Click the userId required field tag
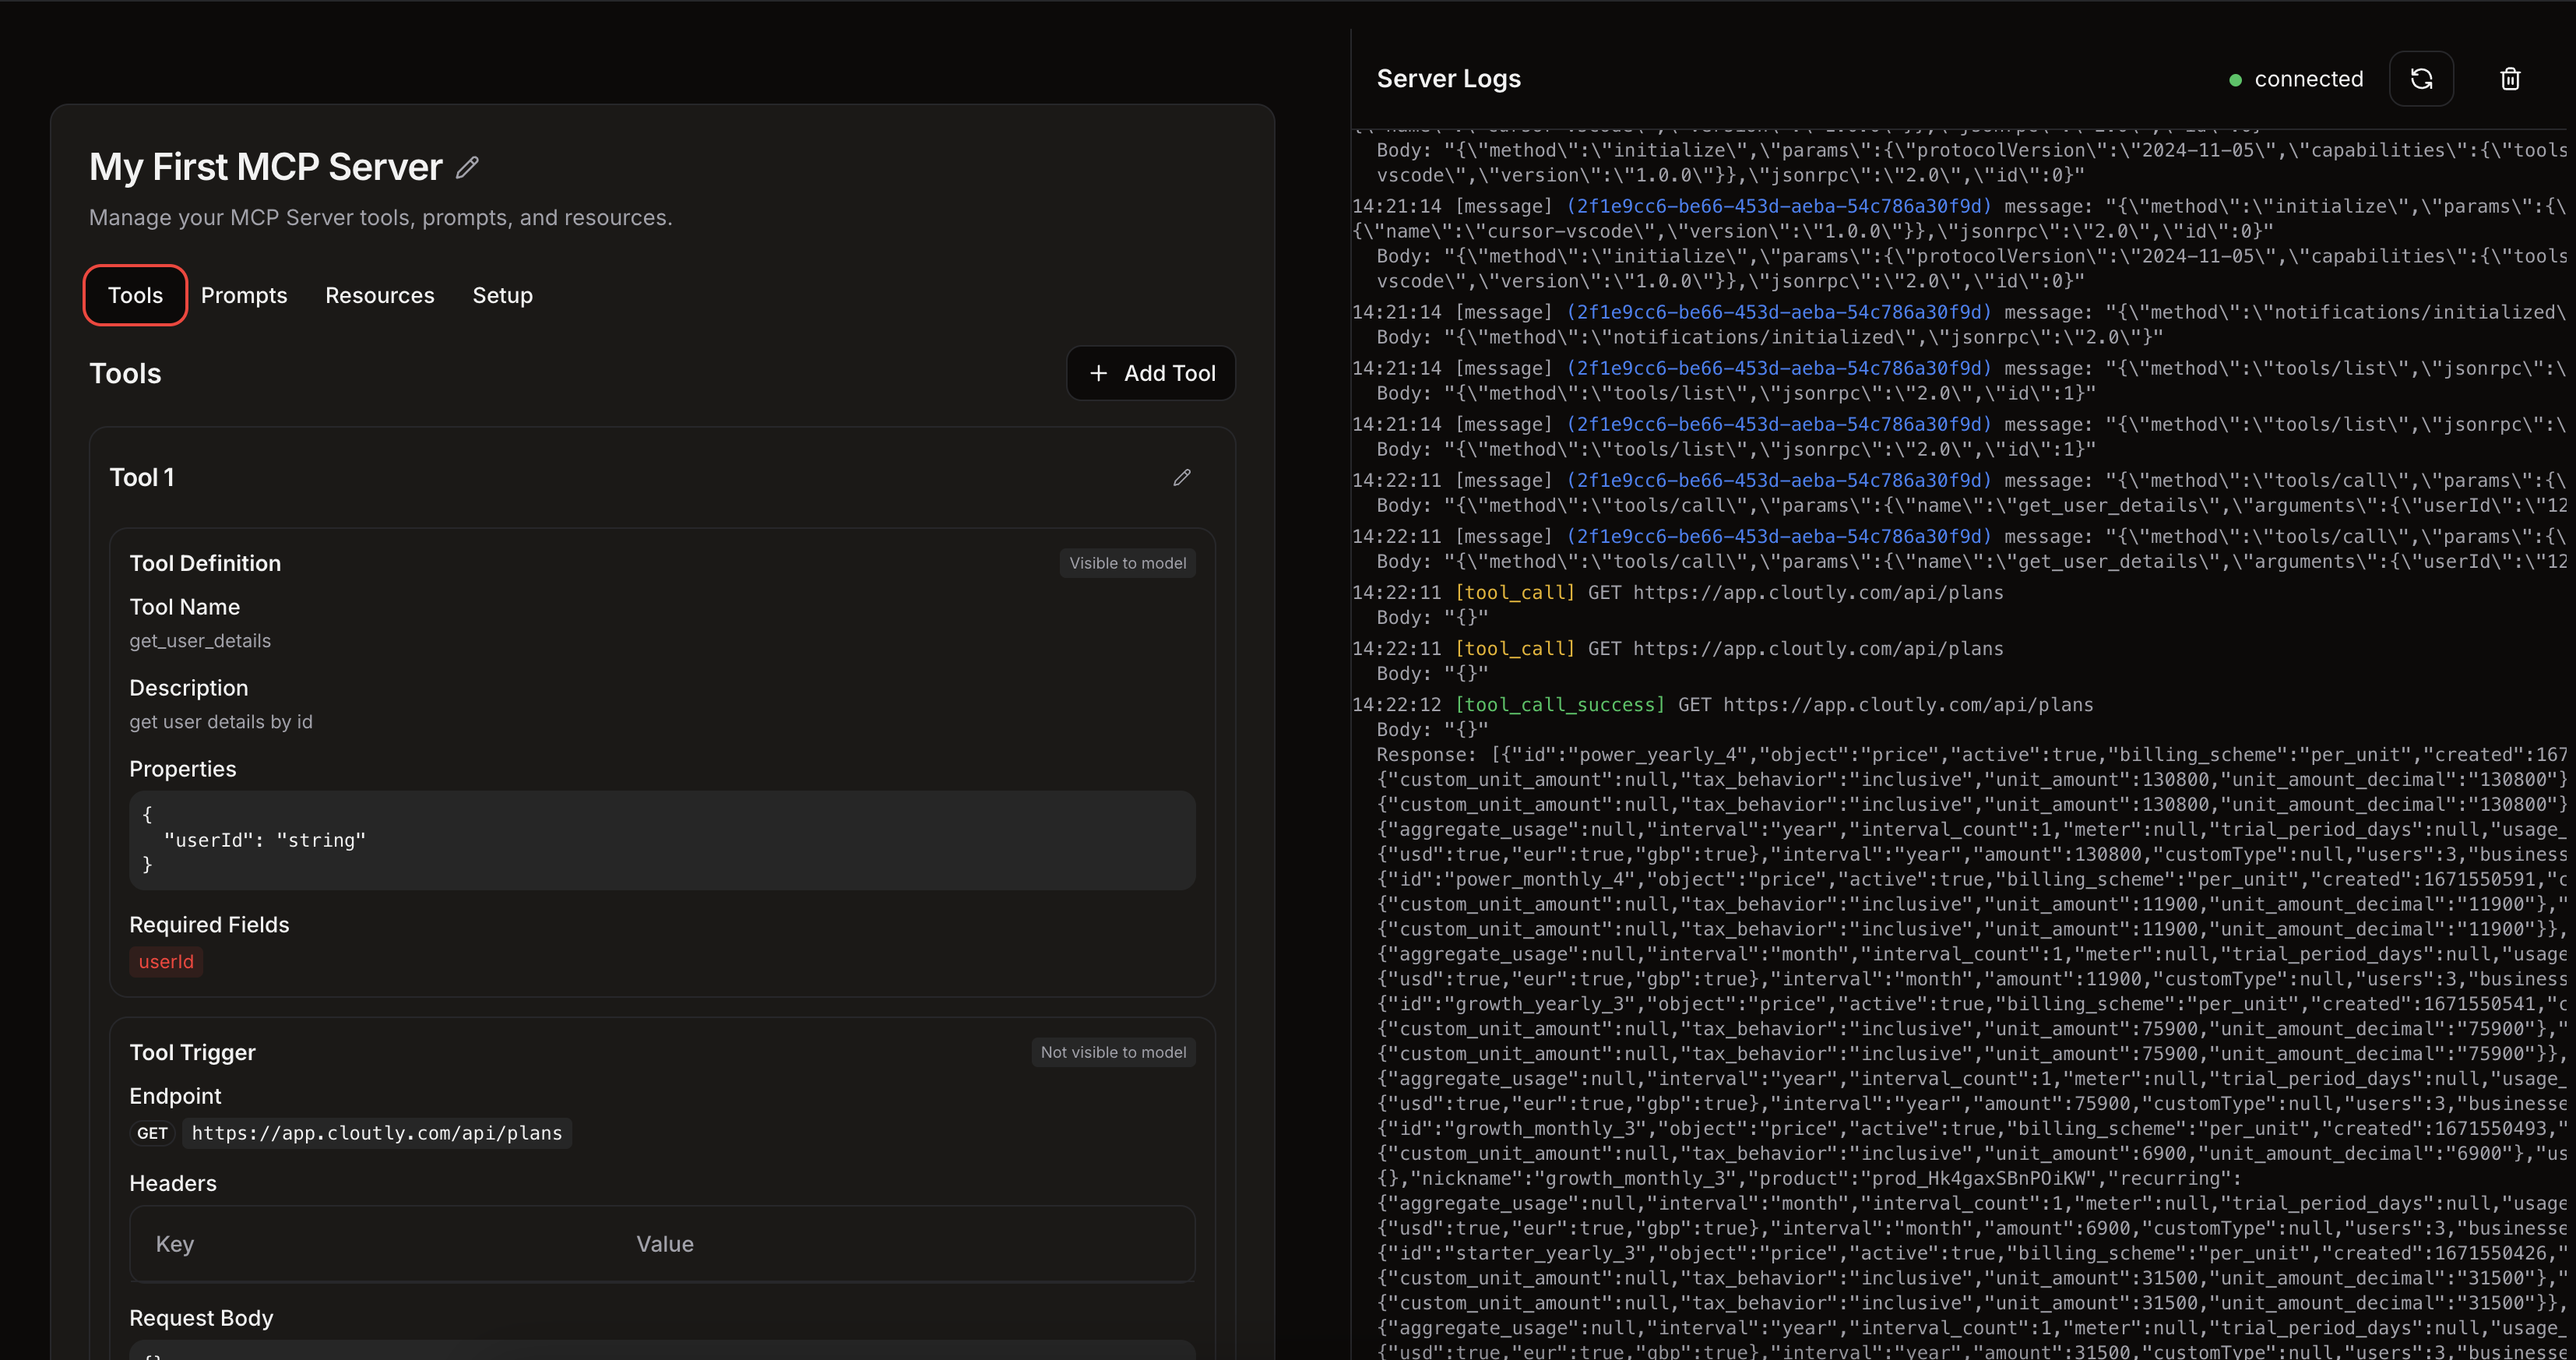 pos(166,962)
